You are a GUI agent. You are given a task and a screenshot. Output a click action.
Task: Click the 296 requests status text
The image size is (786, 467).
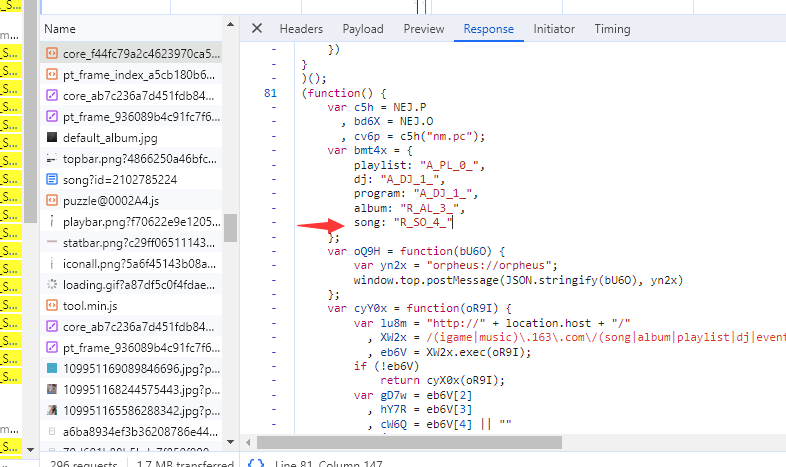tap(83, 463)
